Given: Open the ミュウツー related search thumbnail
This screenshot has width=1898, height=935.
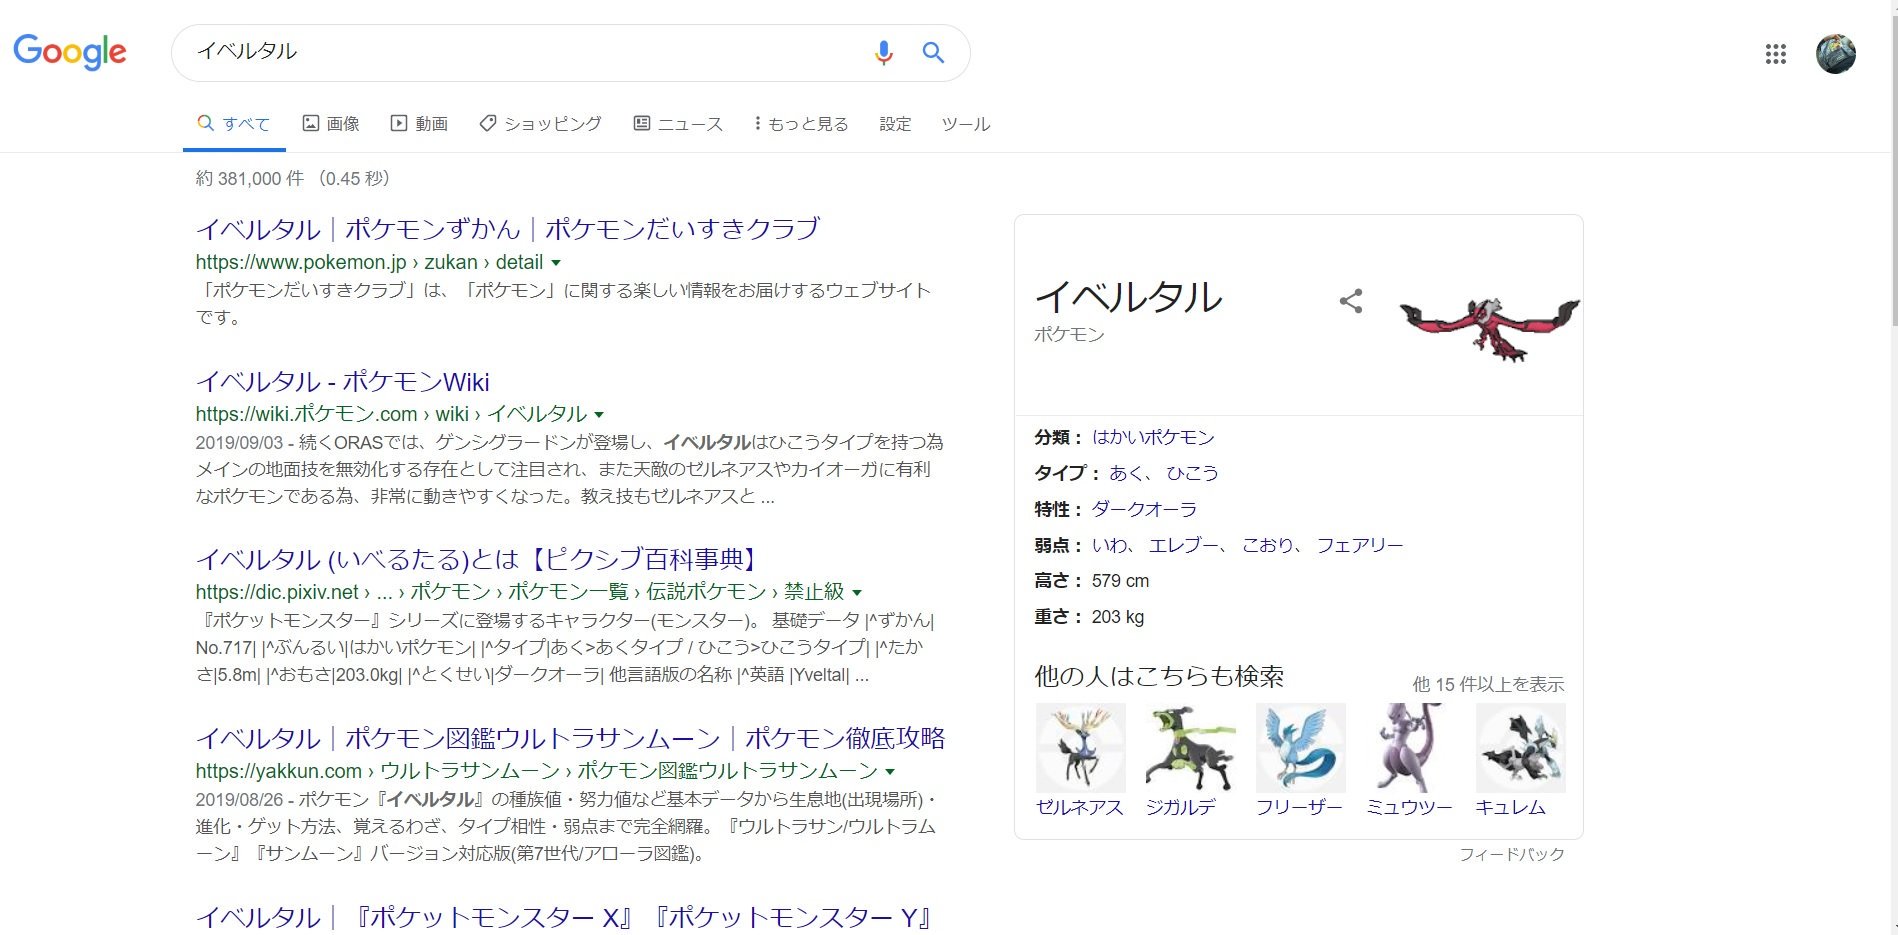Looking at the screenshot, I should (x=1411, y=748).
